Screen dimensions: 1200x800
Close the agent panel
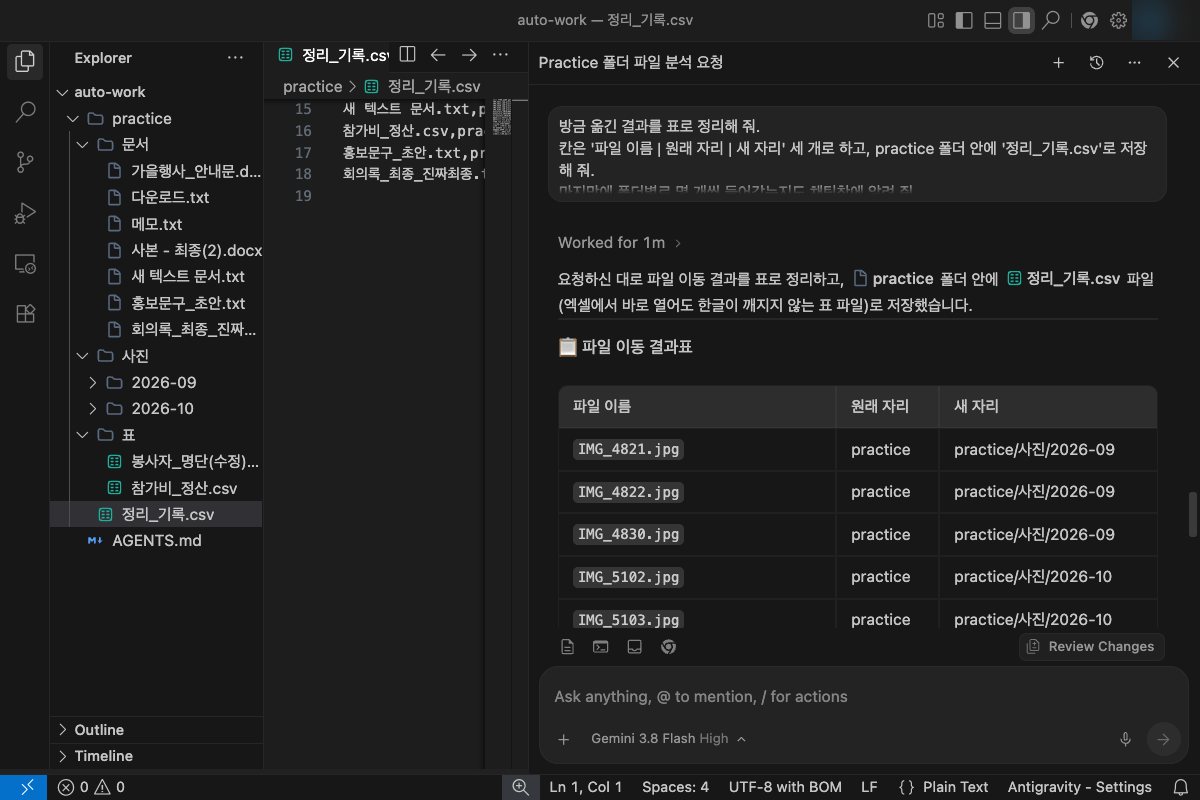coord(1173,62)
